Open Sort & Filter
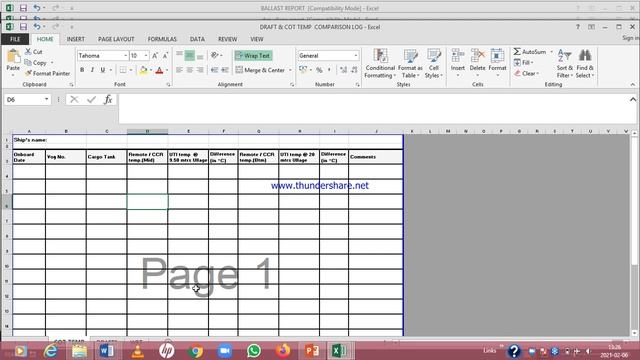 coord(564,64)
